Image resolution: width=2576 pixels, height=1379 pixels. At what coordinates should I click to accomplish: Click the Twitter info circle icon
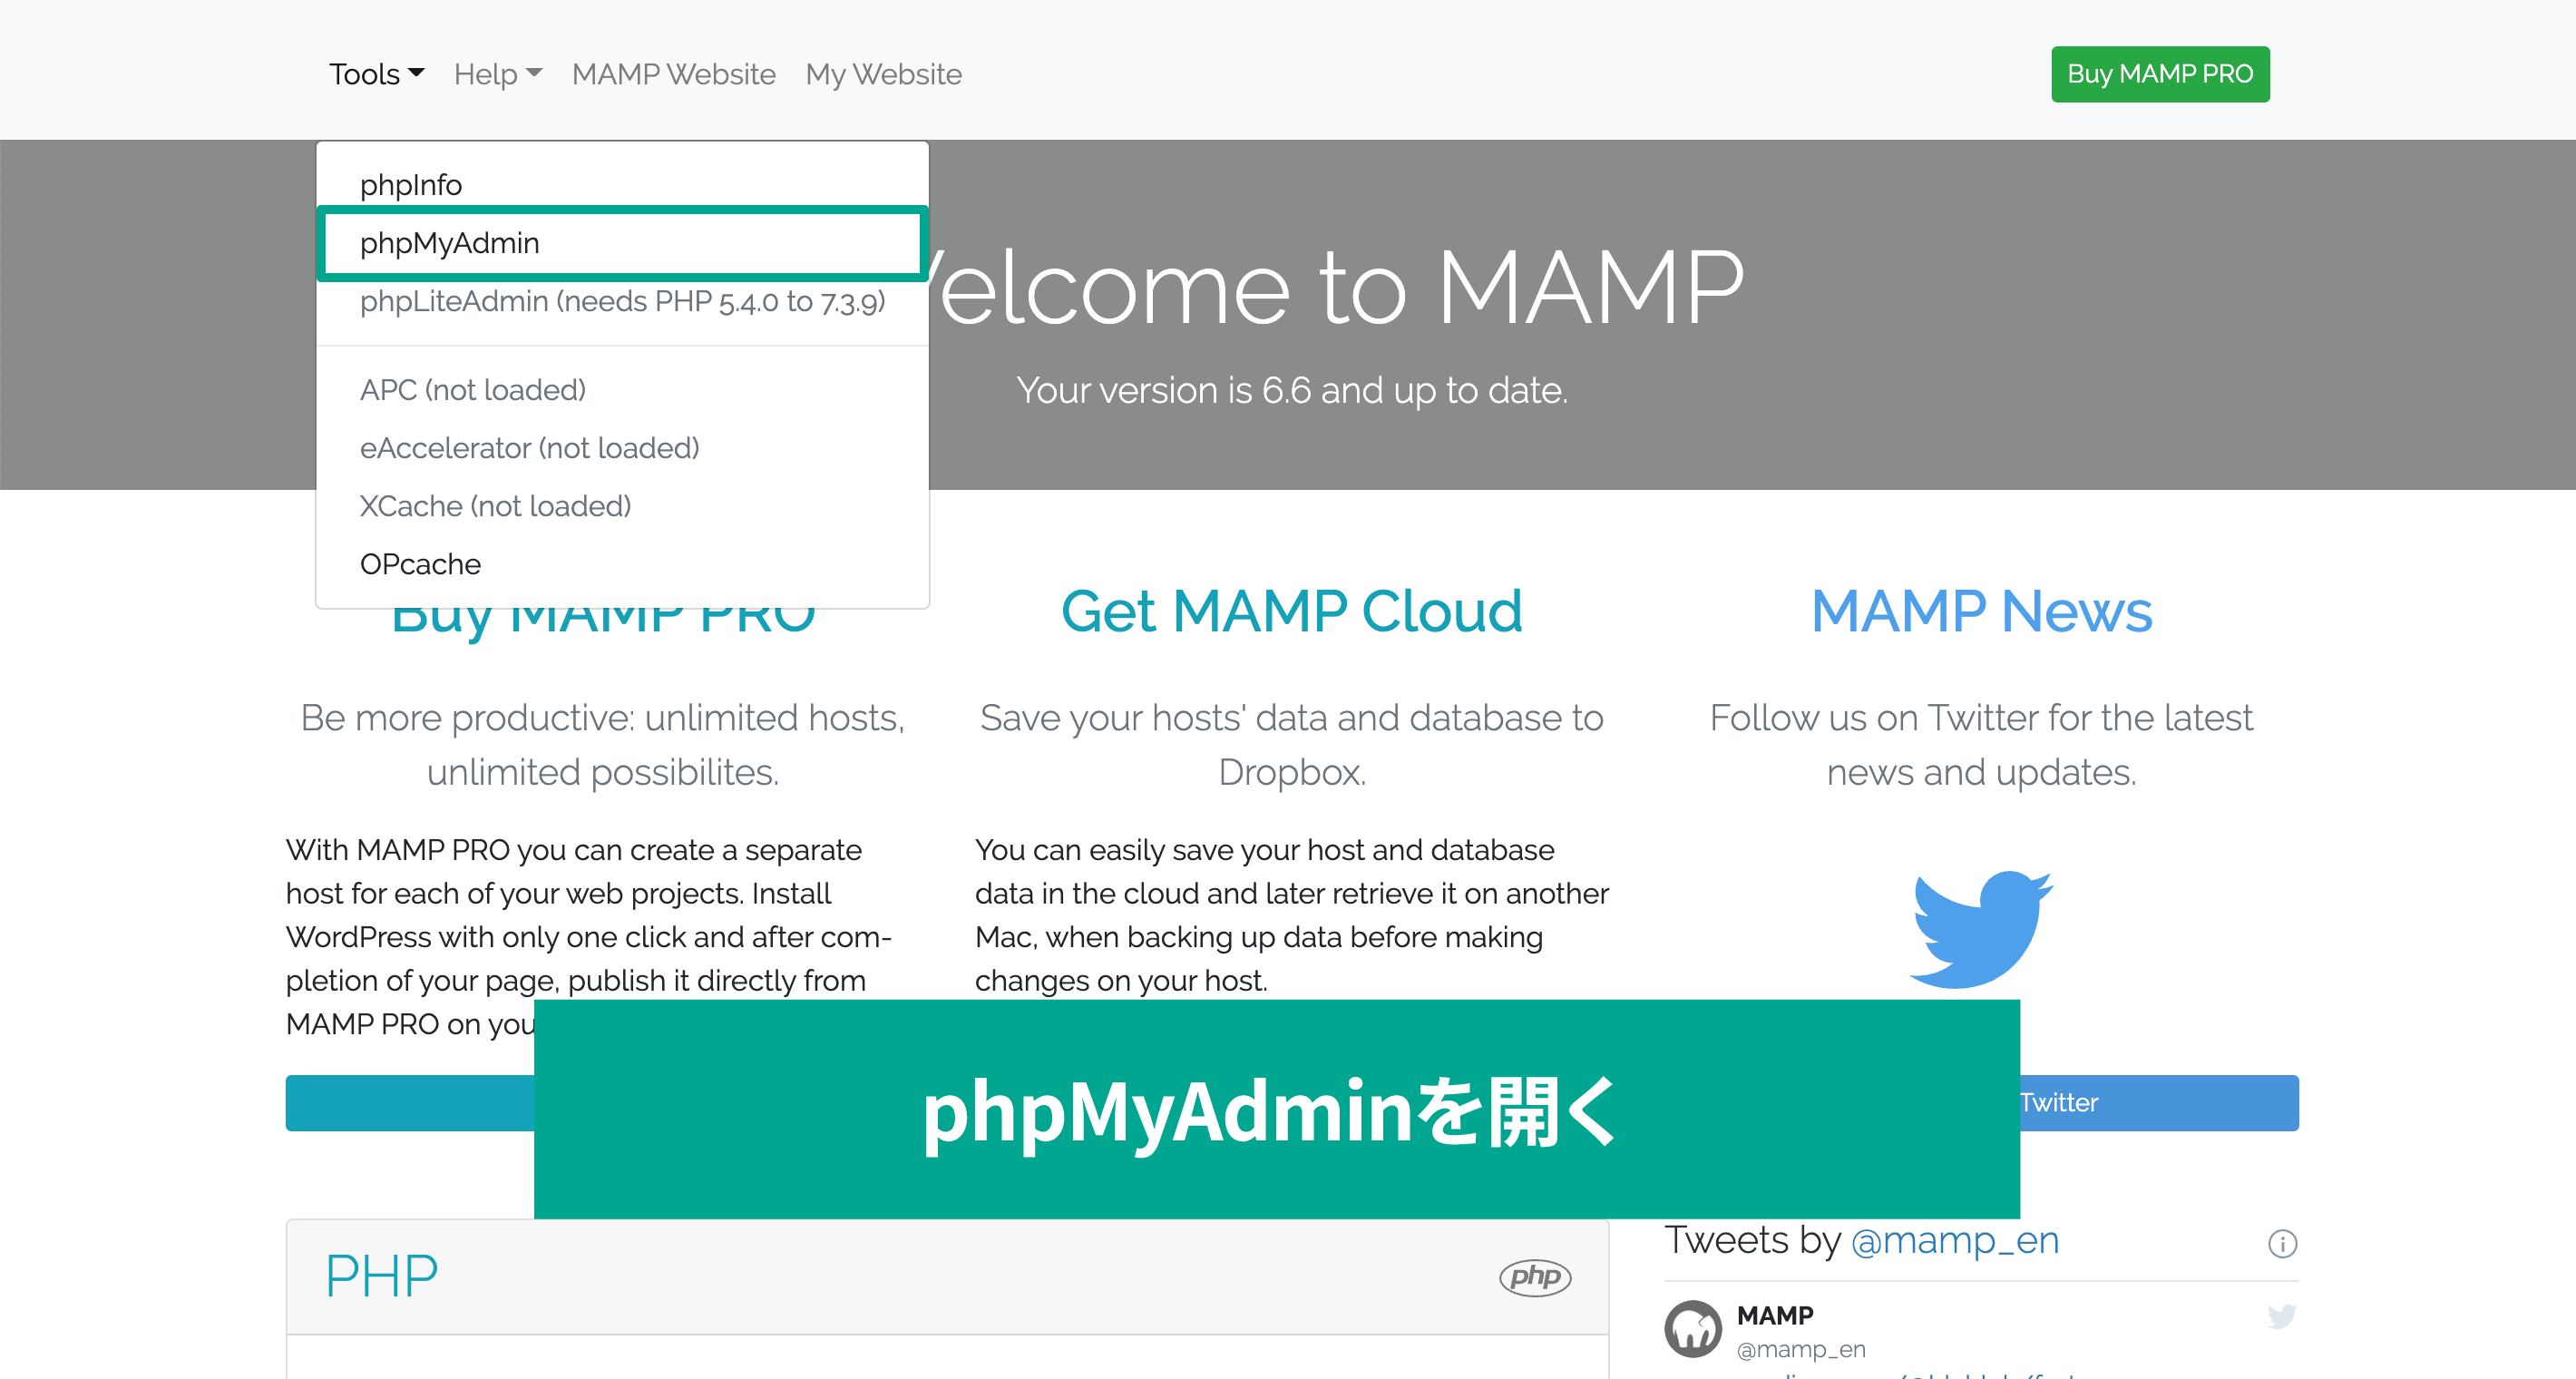(x=2282, y=1243)
